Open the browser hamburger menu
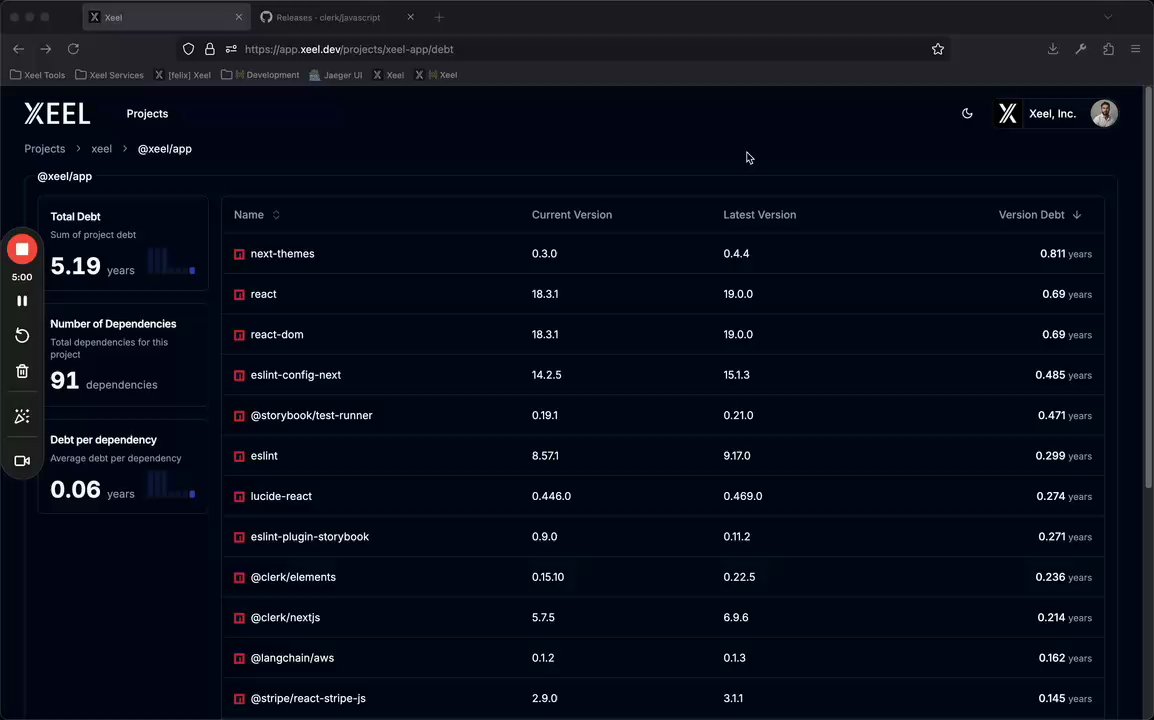This screenshot has height=720, width=1154. (1136, 49)
